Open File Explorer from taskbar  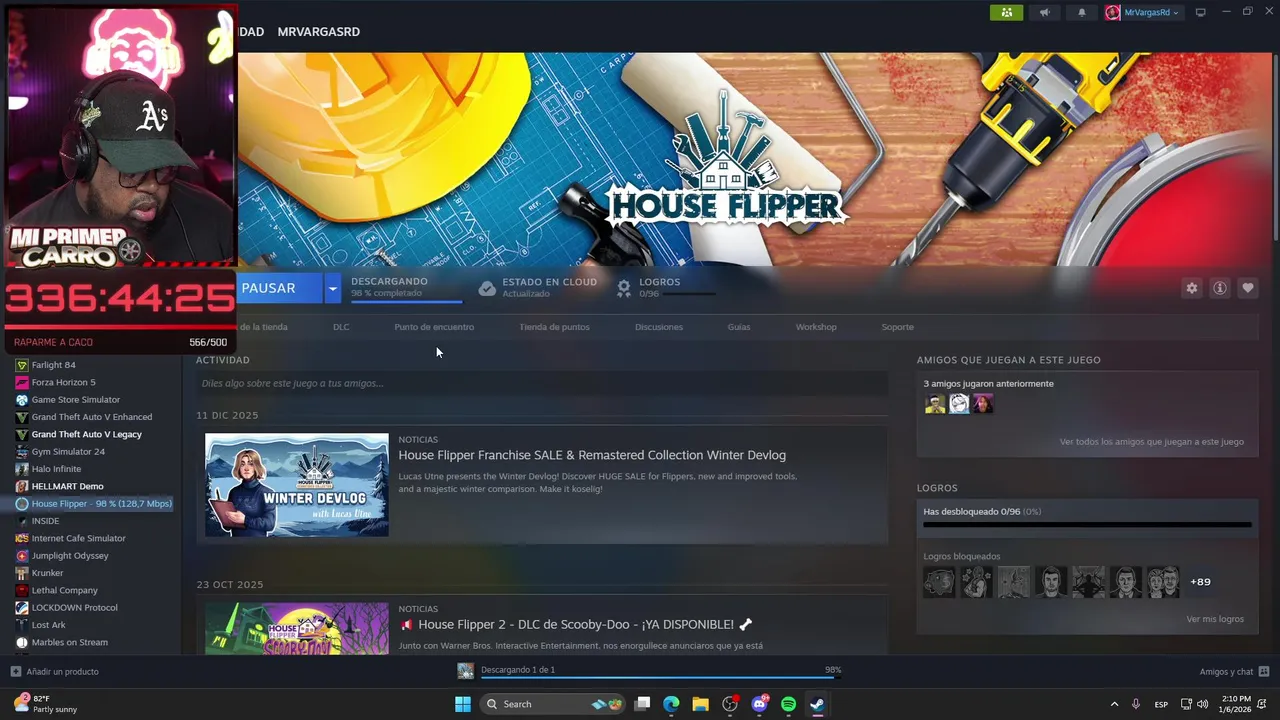tap(700, 704)
